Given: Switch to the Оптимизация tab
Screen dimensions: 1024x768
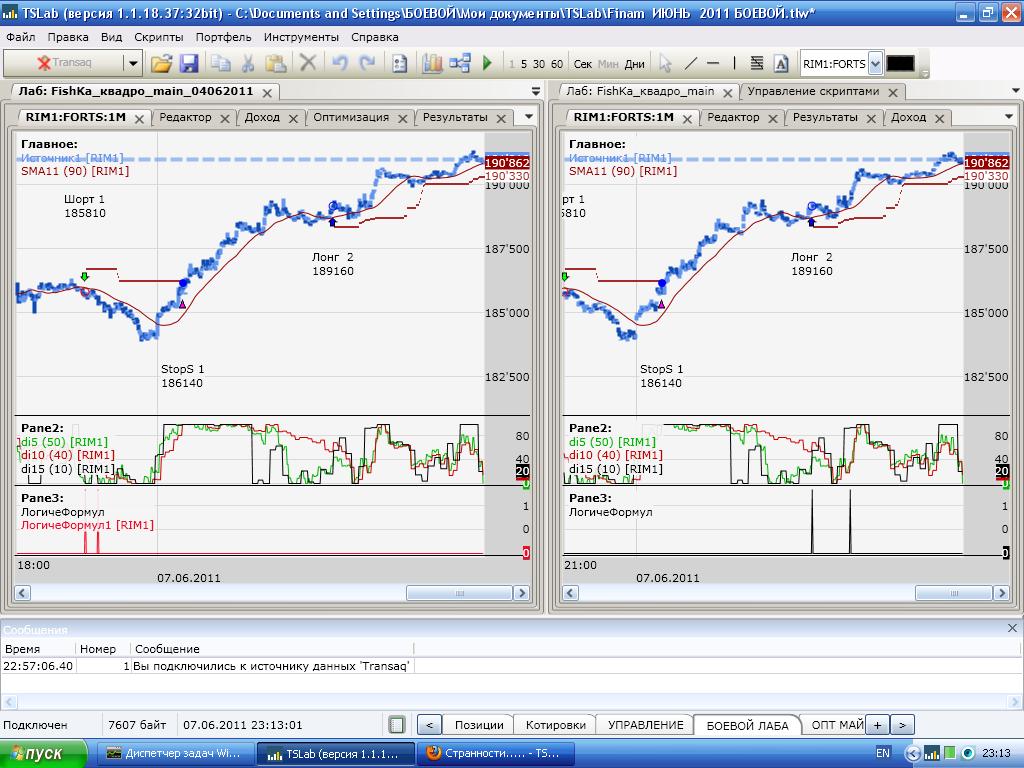Looking at the screenshot, I should coord(350,117).
